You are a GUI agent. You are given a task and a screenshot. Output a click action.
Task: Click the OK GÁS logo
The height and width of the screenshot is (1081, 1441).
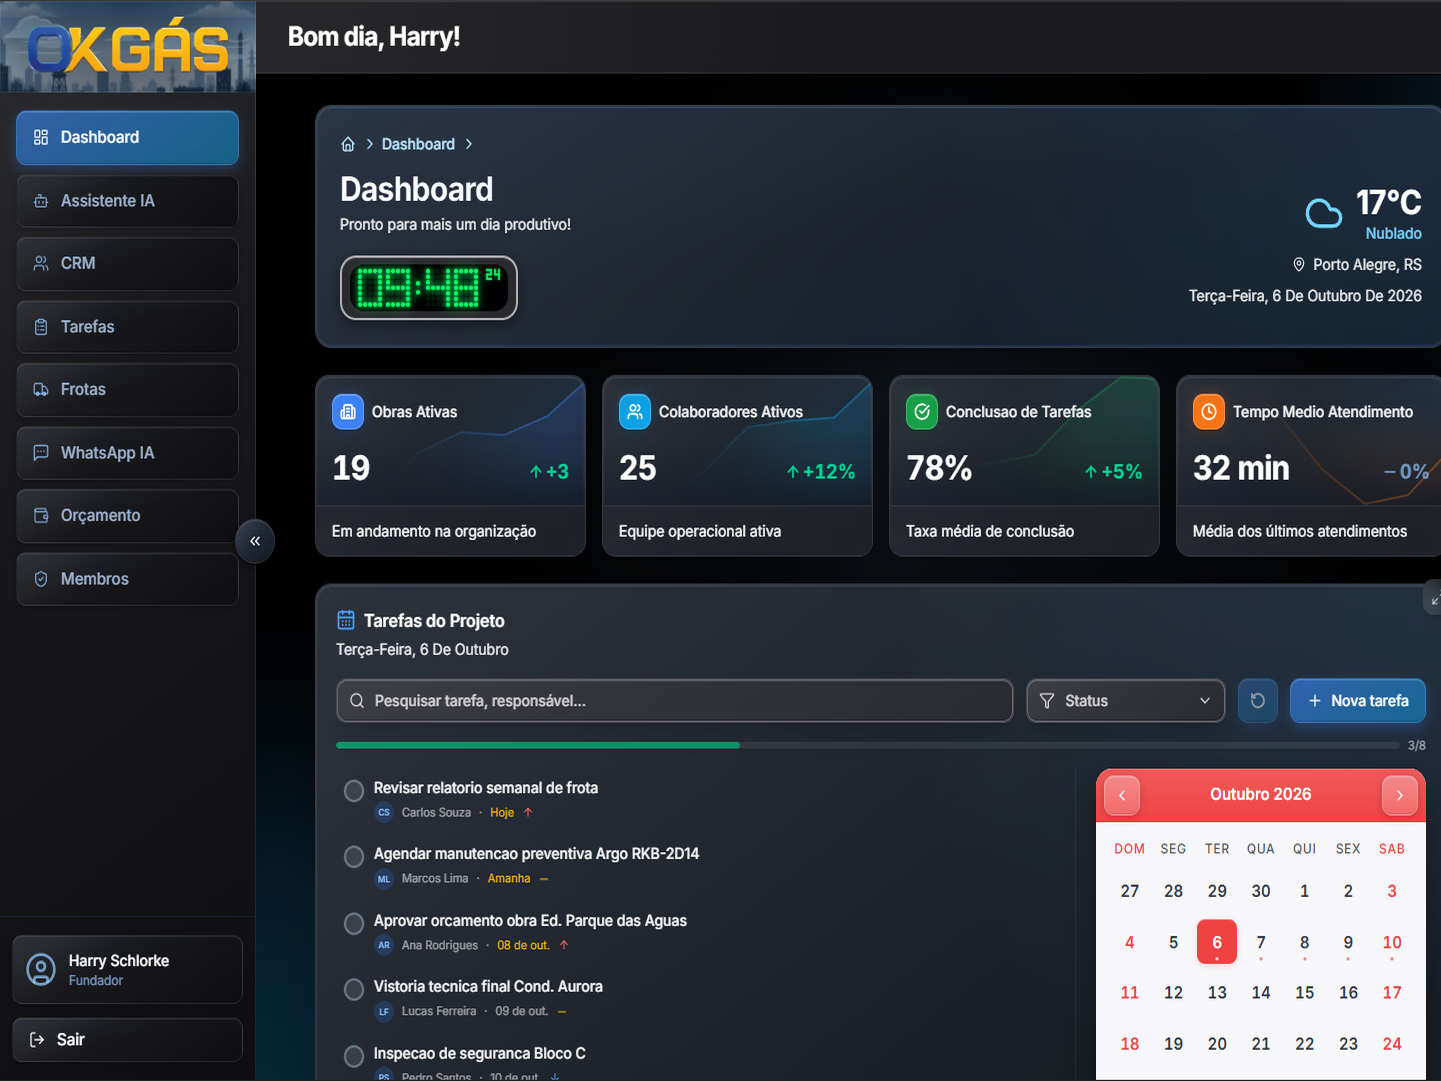coord(128,48)
